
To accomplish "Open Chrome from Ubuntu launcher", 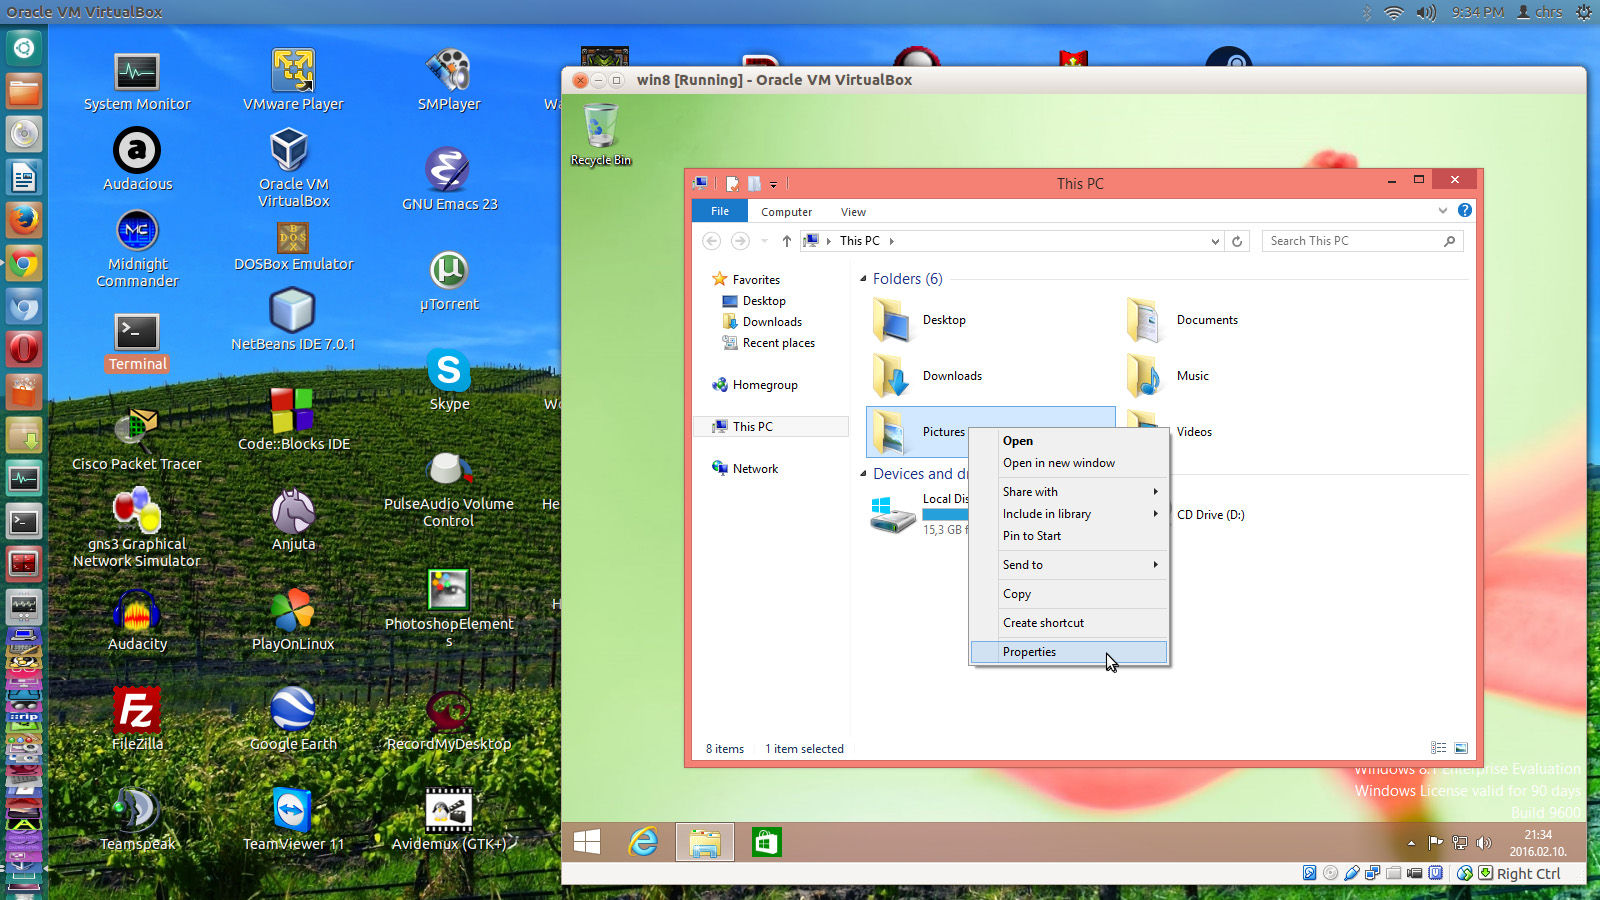I will coord(24,264).
